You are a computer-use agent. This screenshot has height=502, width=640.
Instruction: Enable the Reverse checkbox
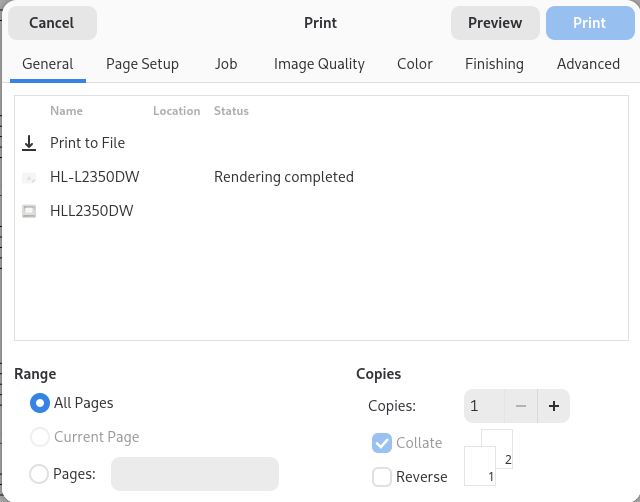(x=382, y=477)
